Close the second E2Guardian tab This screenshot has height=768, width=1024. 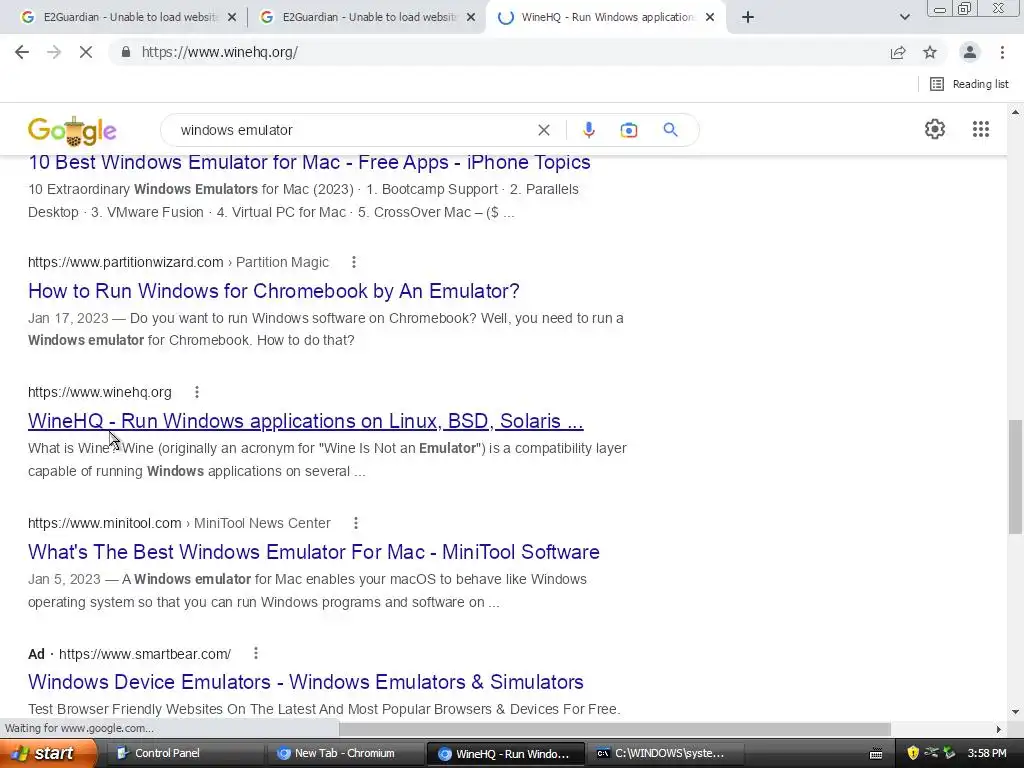click(471, 17)
